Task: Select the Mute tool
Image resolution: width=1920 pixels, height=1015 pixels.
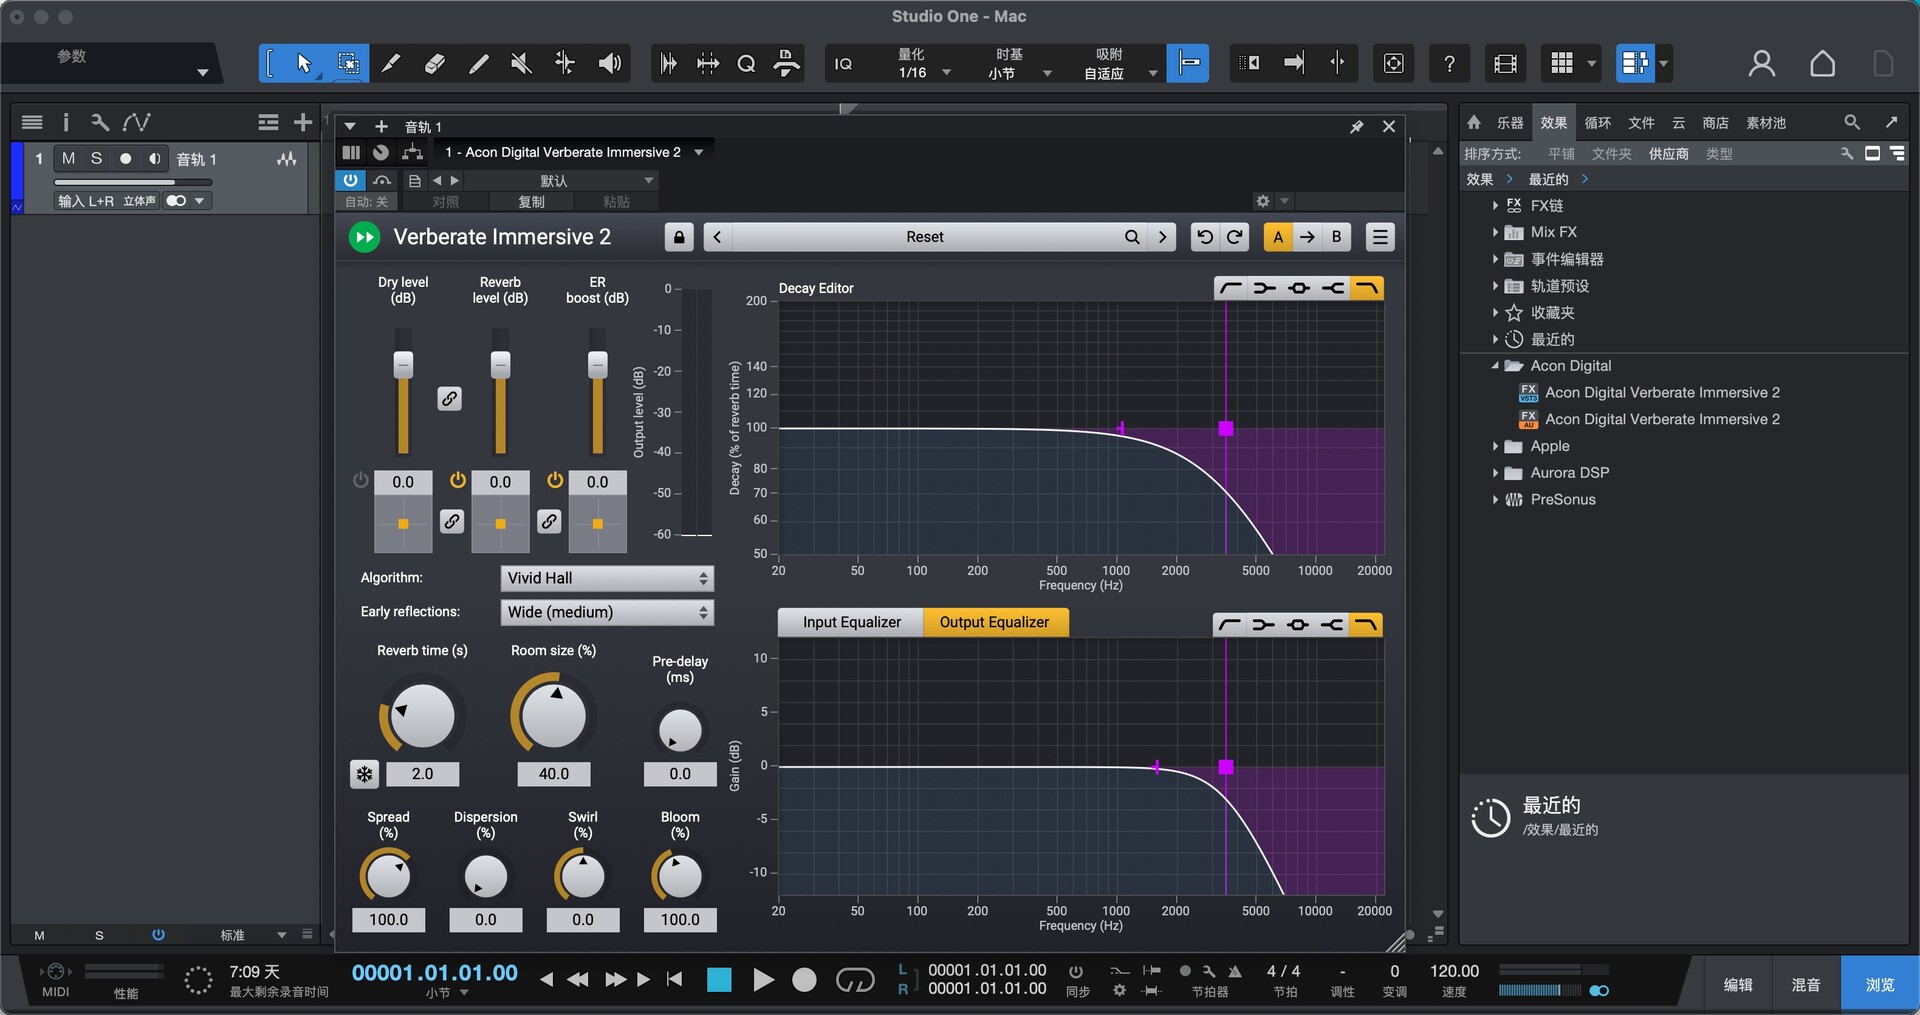Action: click(x=521, y=64)
